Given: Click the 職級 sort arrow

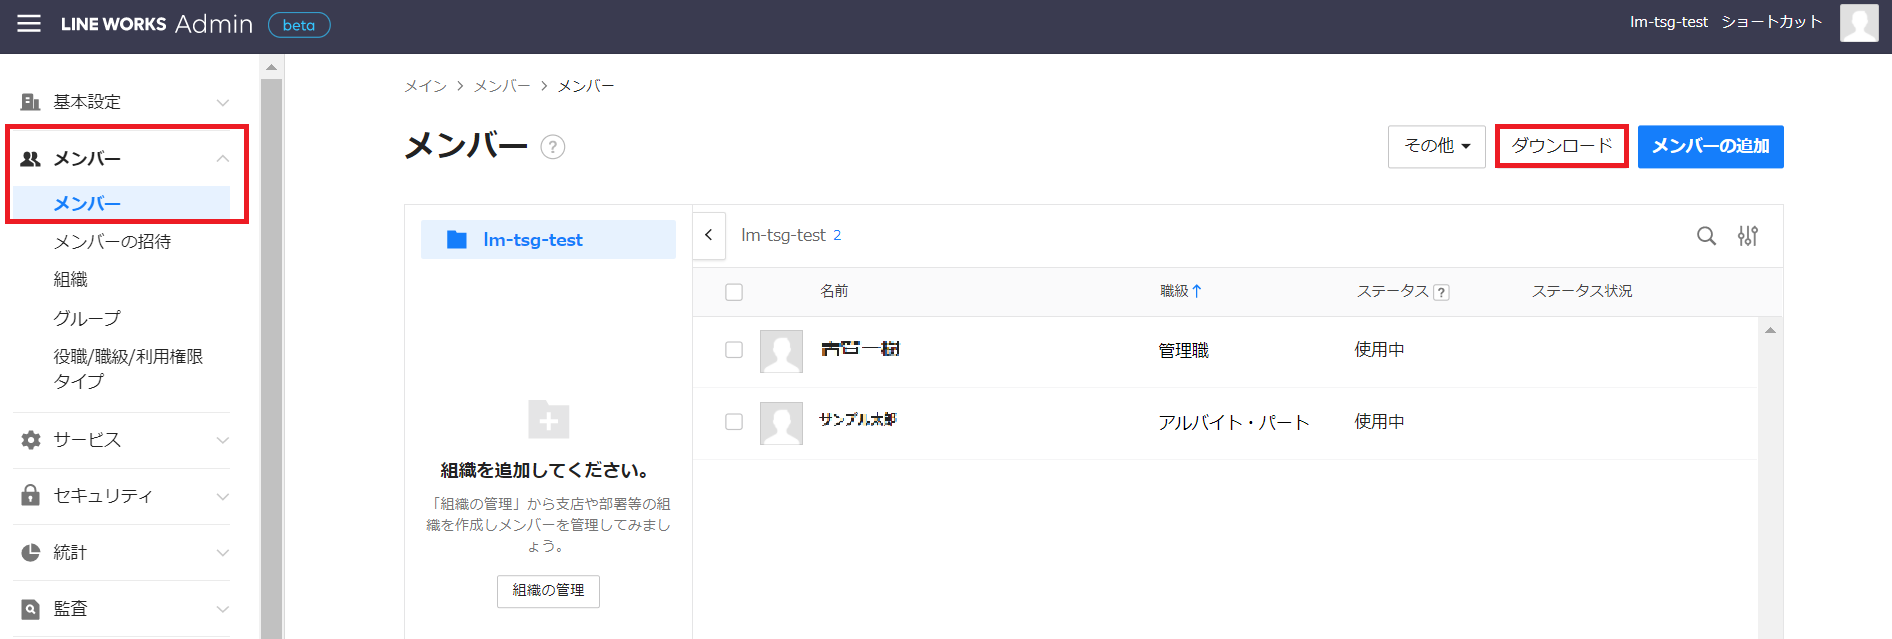Looking at the screenshot, I should 1197,291.
